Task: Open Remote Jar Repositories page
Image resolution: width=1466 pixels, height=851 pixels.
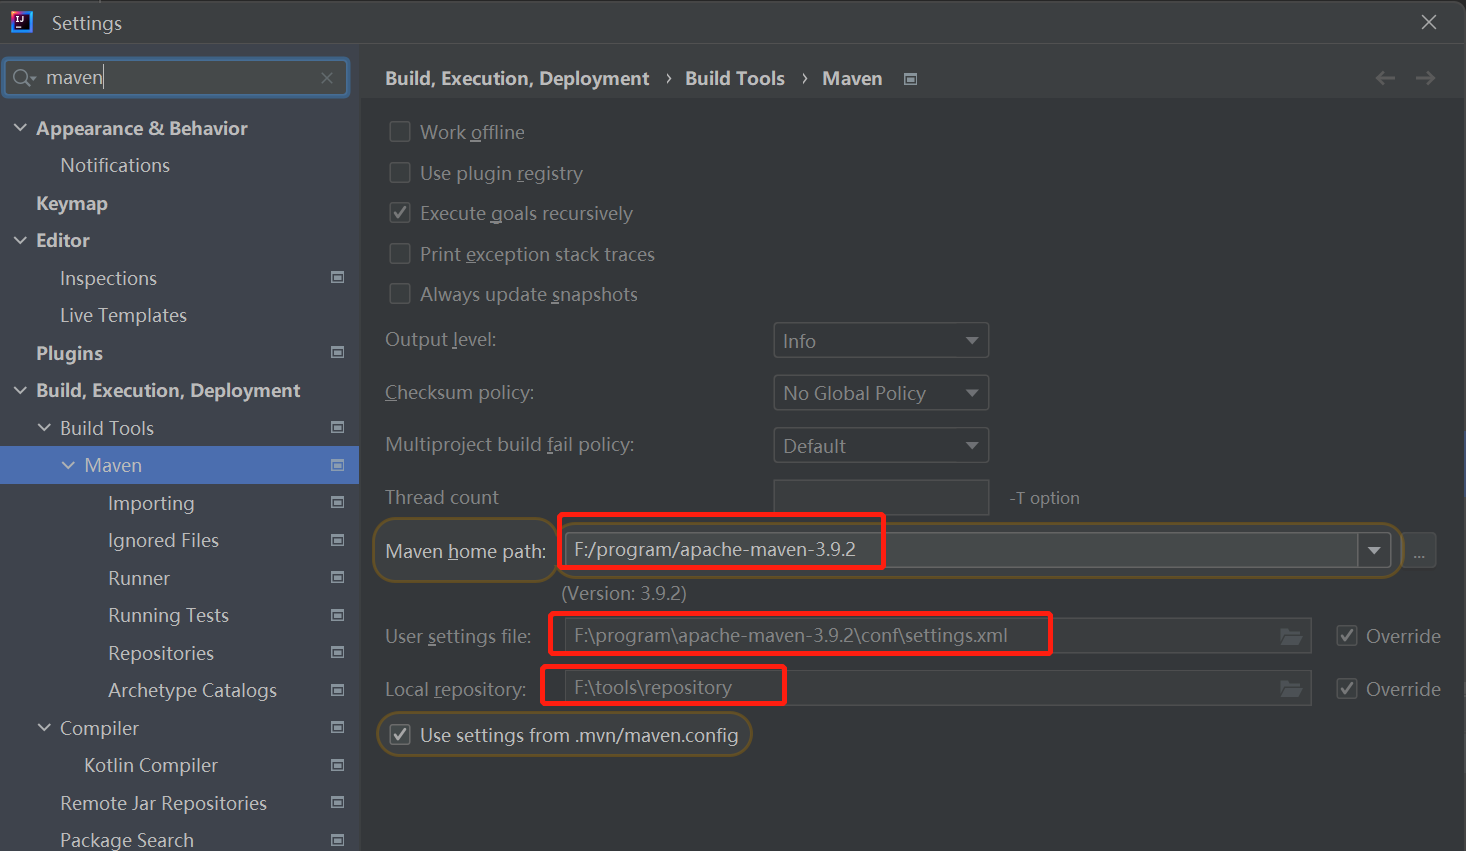Action: 163,803
